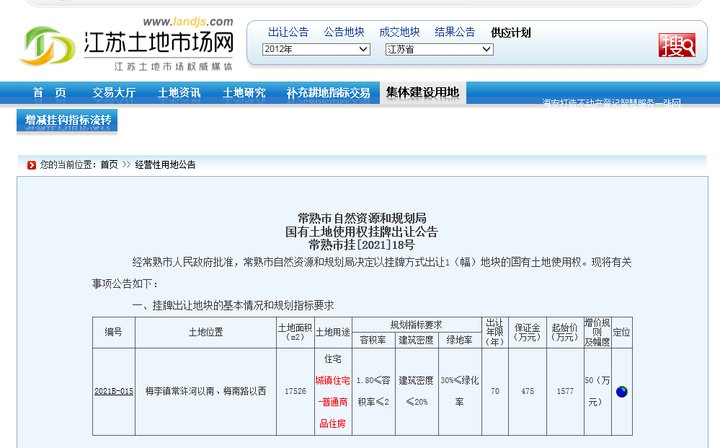Image resolution: width=720 pixels, height=448 pixels.
Task: Switch to 结果公告 tab
Action: click(455, 32)
